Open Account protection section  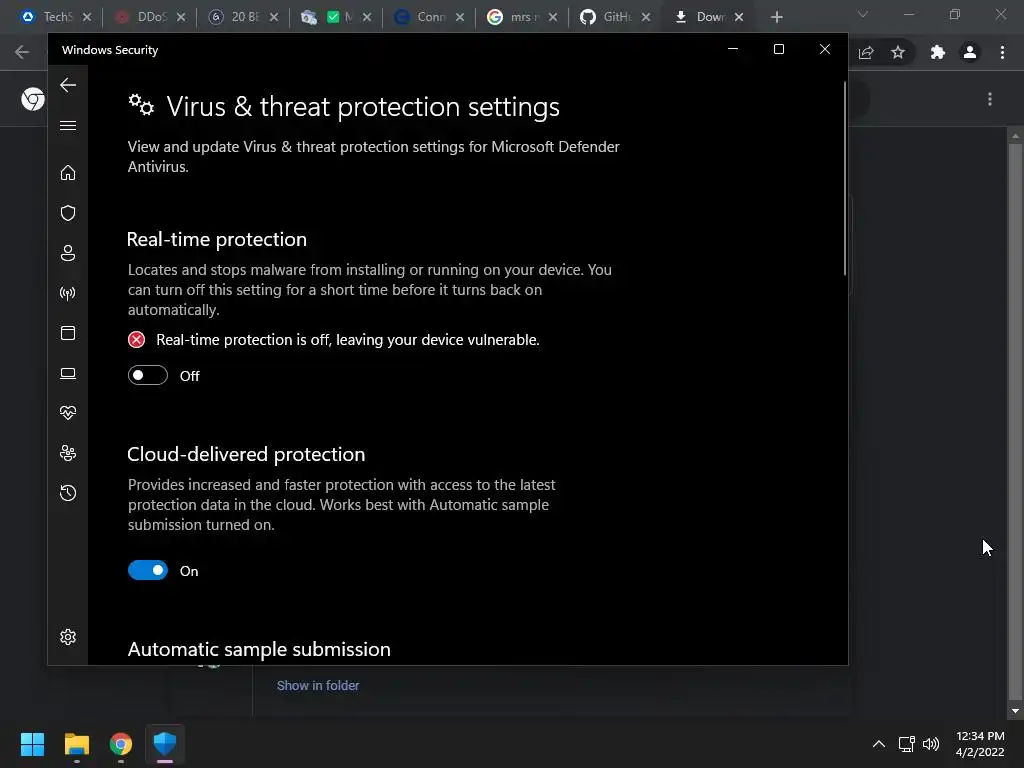[68, 253]
